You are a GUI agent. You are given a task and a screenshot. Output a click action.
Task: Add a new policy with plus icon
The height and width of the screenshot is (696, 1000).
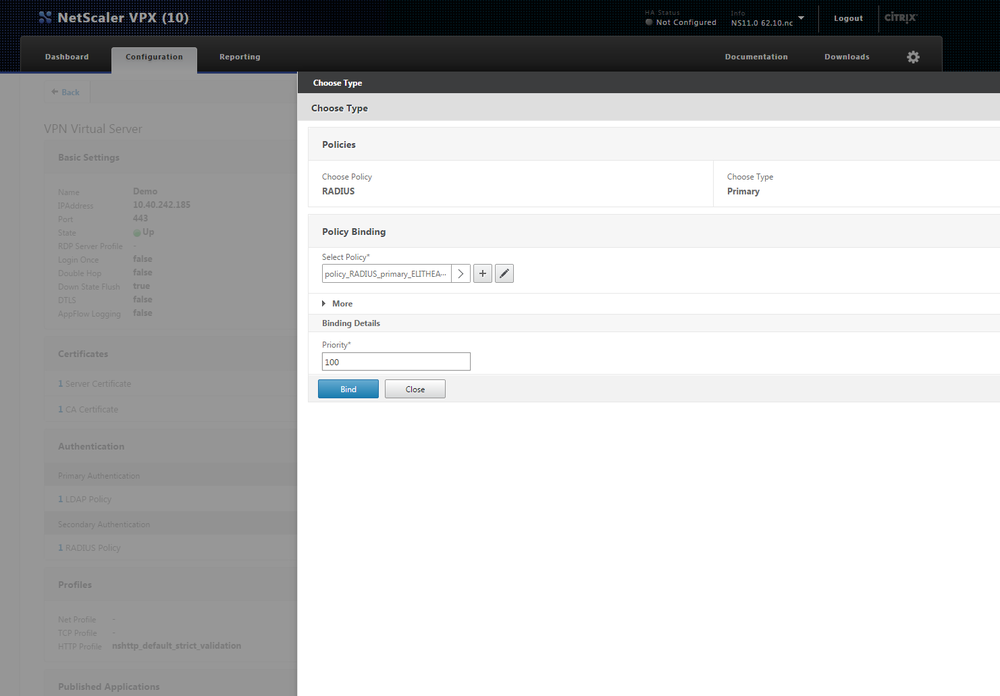[x=482, y=274]
